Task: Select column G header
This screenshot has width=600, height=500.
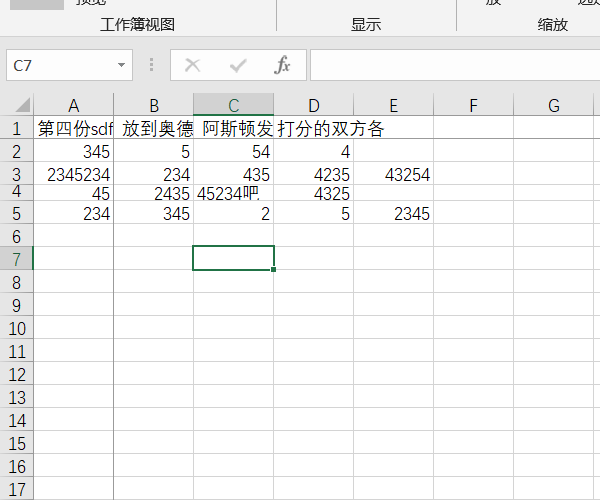Action: coord(553,105)
